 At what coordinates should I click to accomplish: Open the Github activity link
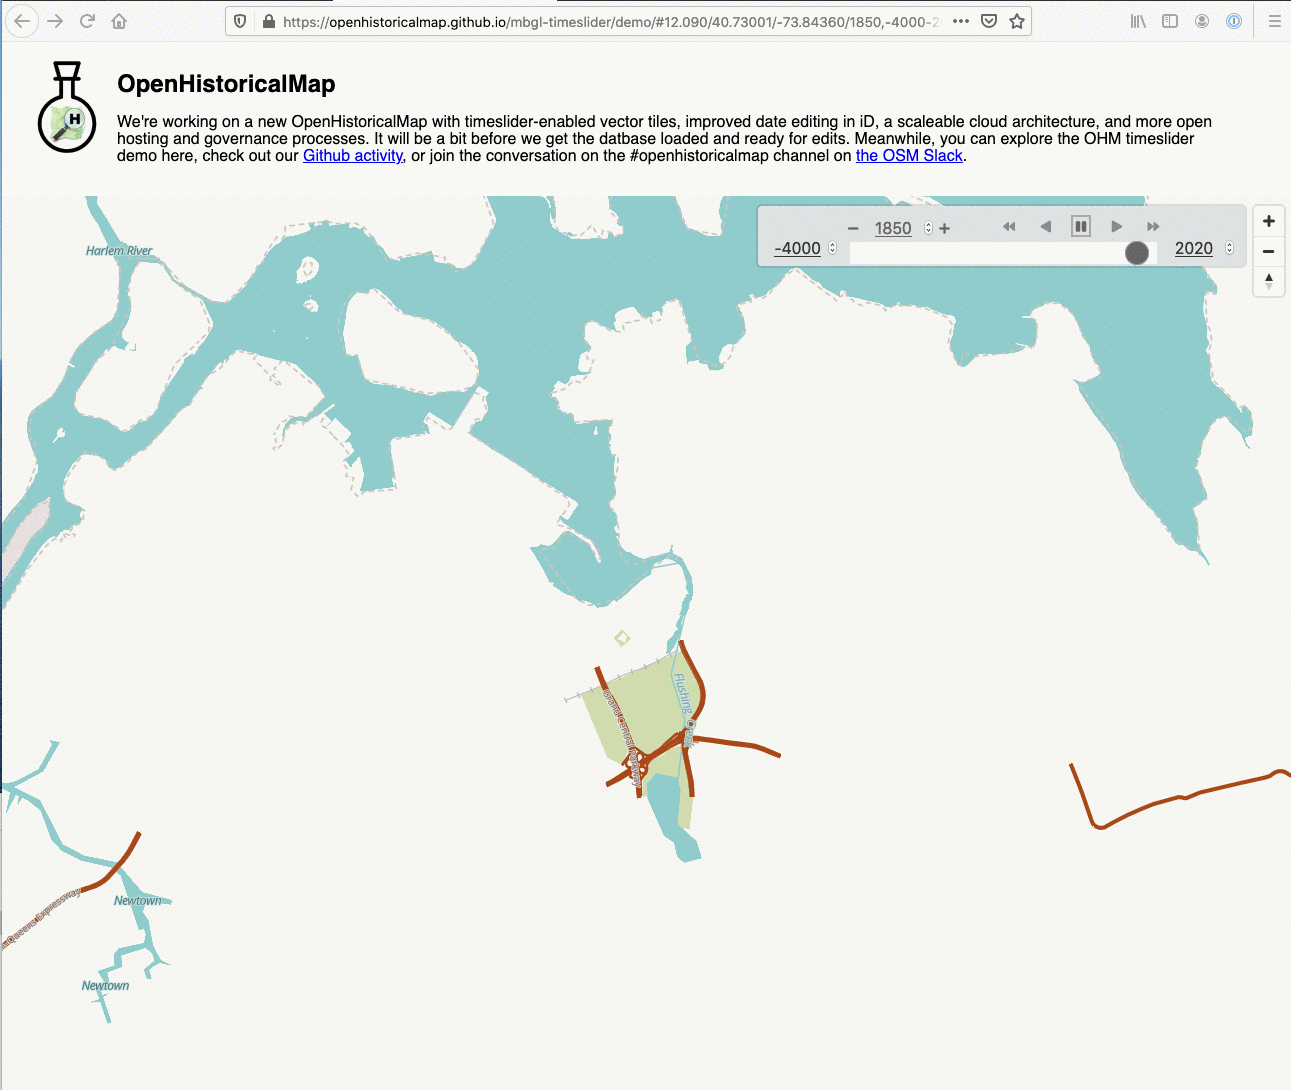pyautogui.click(x=352, y=155)
